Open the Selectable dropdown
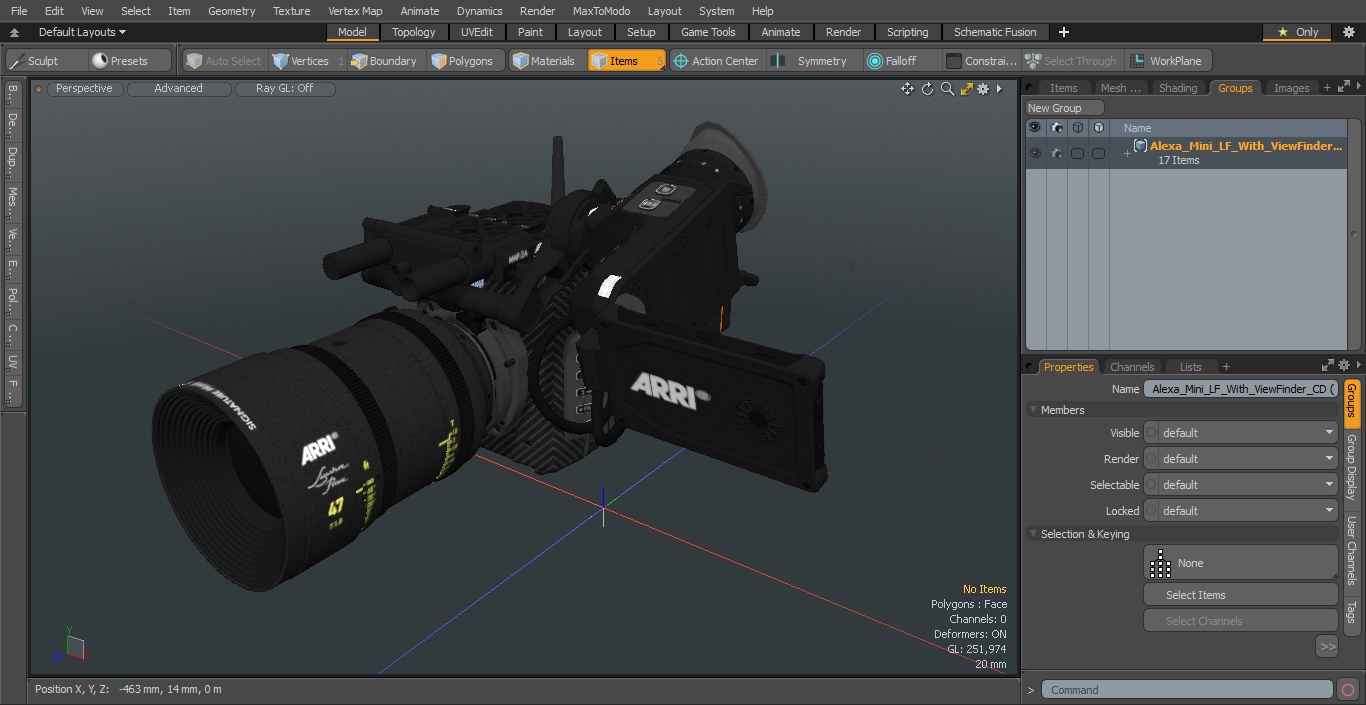Screen dimensions: 1366x705 coord(1241,485)
